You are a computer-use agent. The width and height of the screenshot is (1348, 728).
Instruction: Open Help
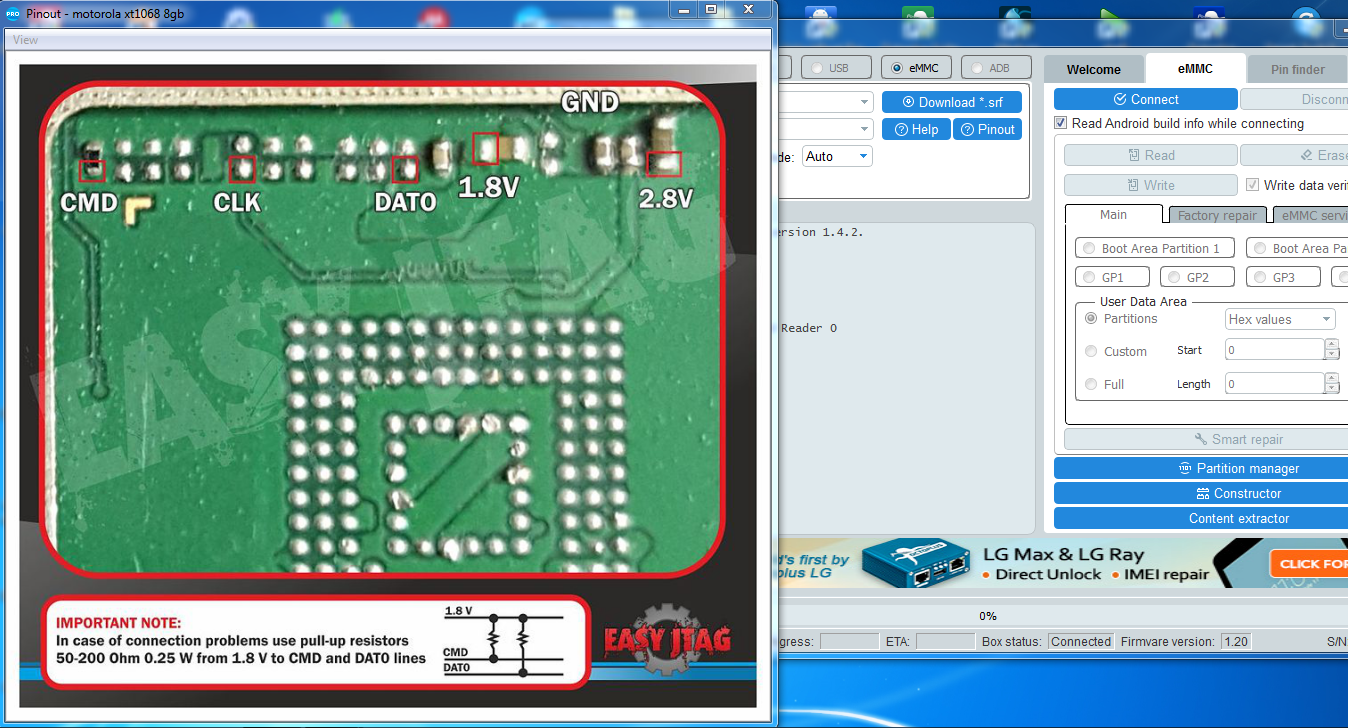[916, 129]
